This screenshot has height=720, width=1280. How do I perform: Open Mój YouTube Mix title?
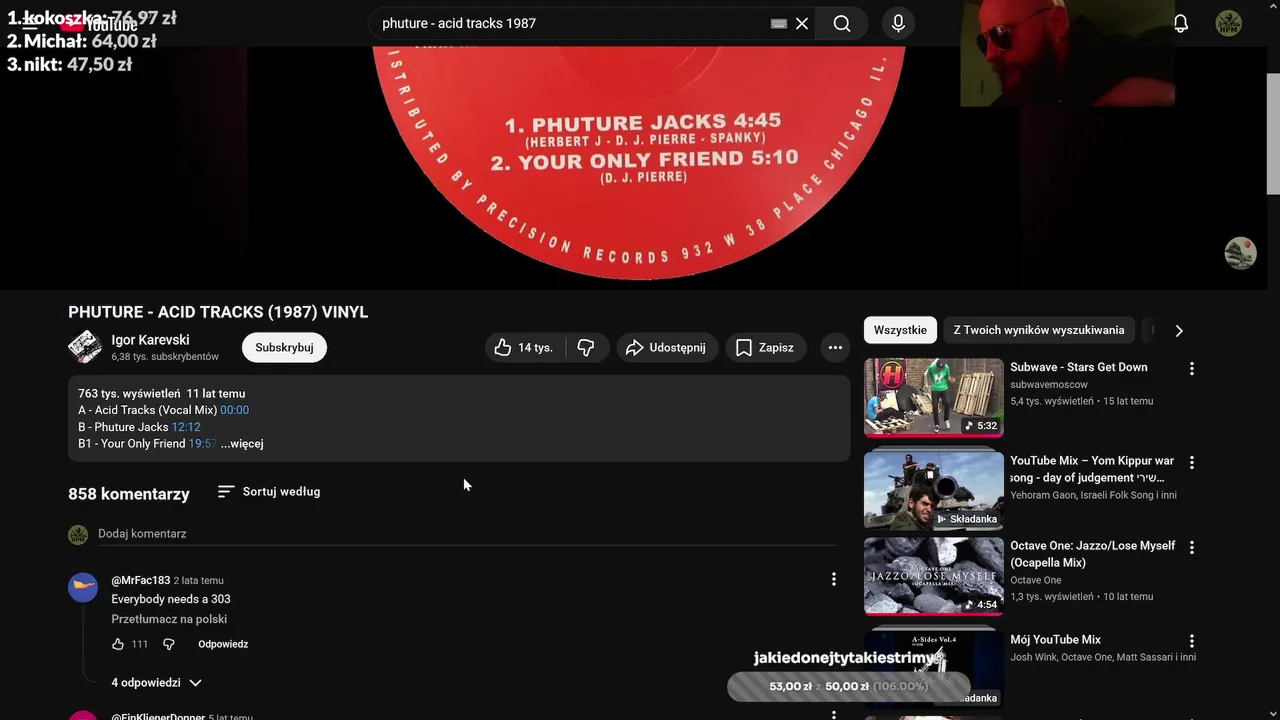click(1055, 640)
